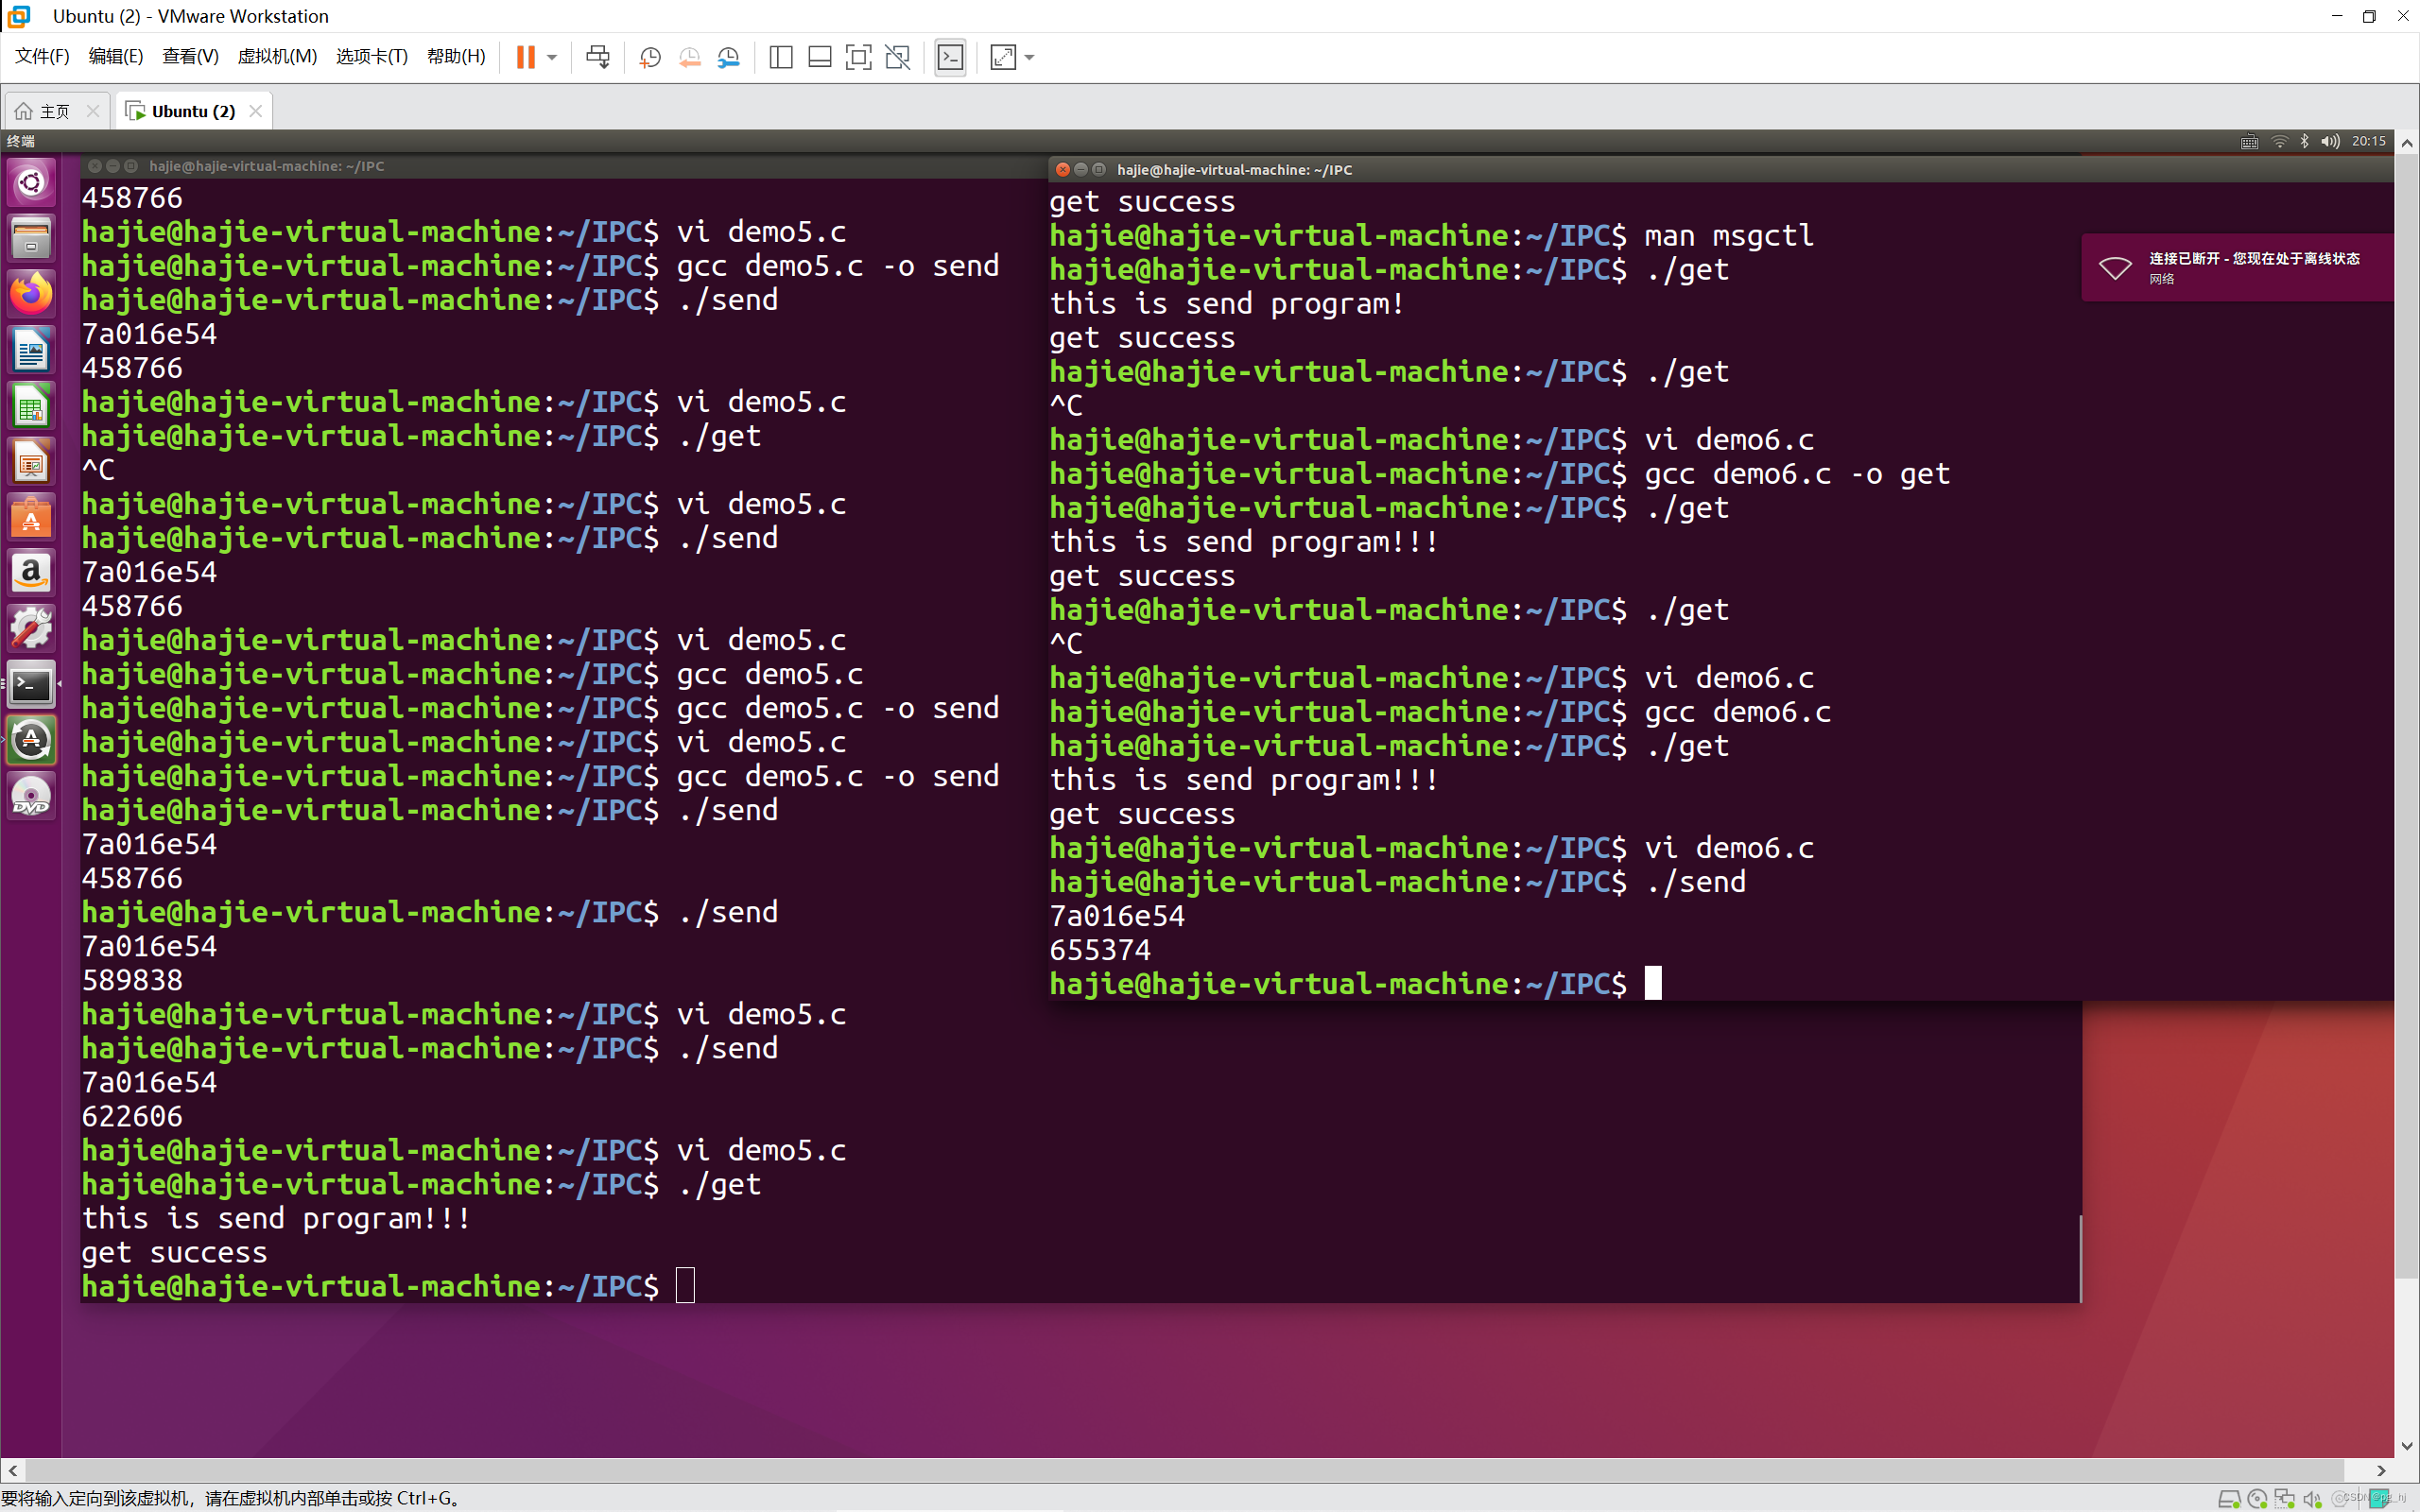Close the 主页 tab
This screenshot has width=2420, height=1512.
click(x=93, y=111)
